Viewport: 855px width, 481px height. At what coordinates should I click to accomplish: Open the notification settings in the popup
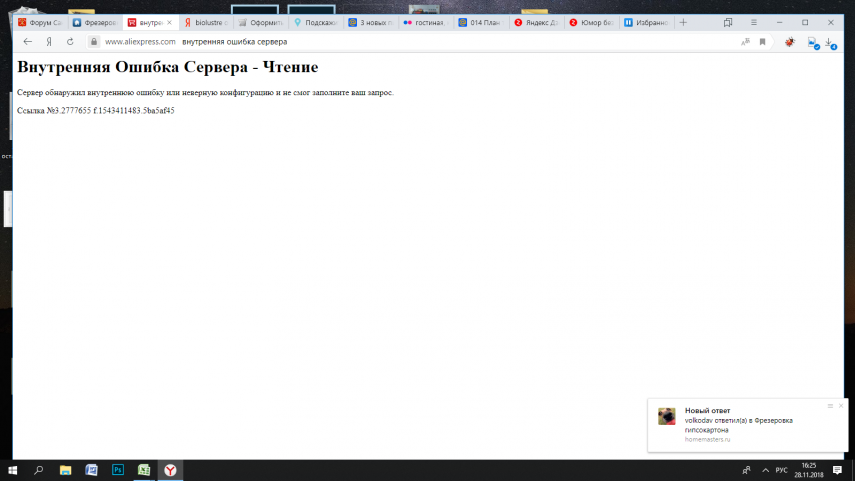(x=829, y=405)
